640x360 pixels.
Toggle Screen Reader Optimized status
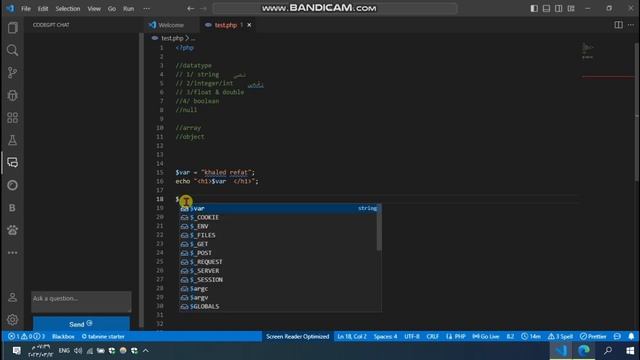point(298,336)
